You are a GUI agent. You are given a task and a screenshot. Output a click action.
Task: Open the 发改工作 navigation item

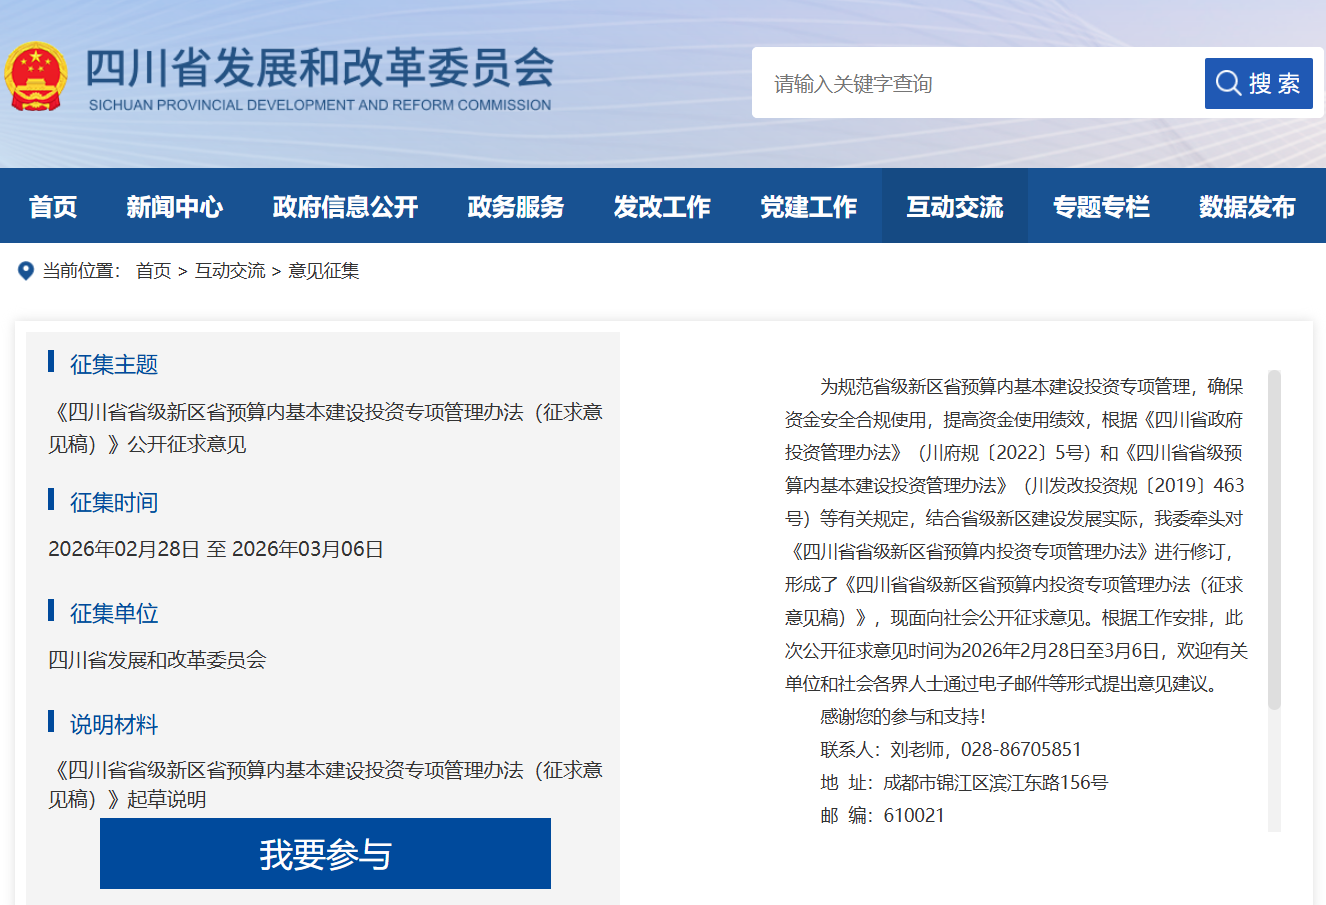click(x=662, y=207)
